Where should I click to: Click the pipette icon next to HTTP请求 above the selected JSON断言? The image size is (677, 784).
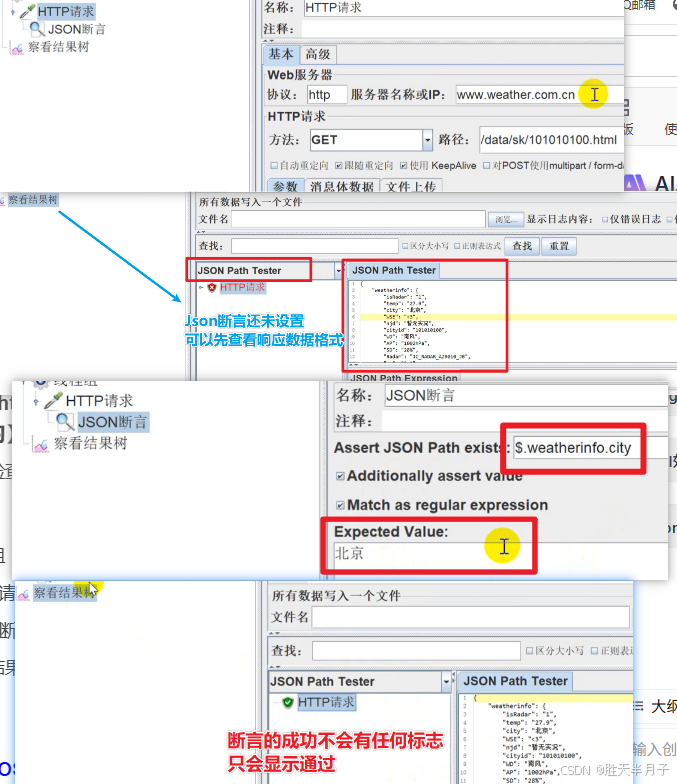pyautogui.click(x=52, y=401)
